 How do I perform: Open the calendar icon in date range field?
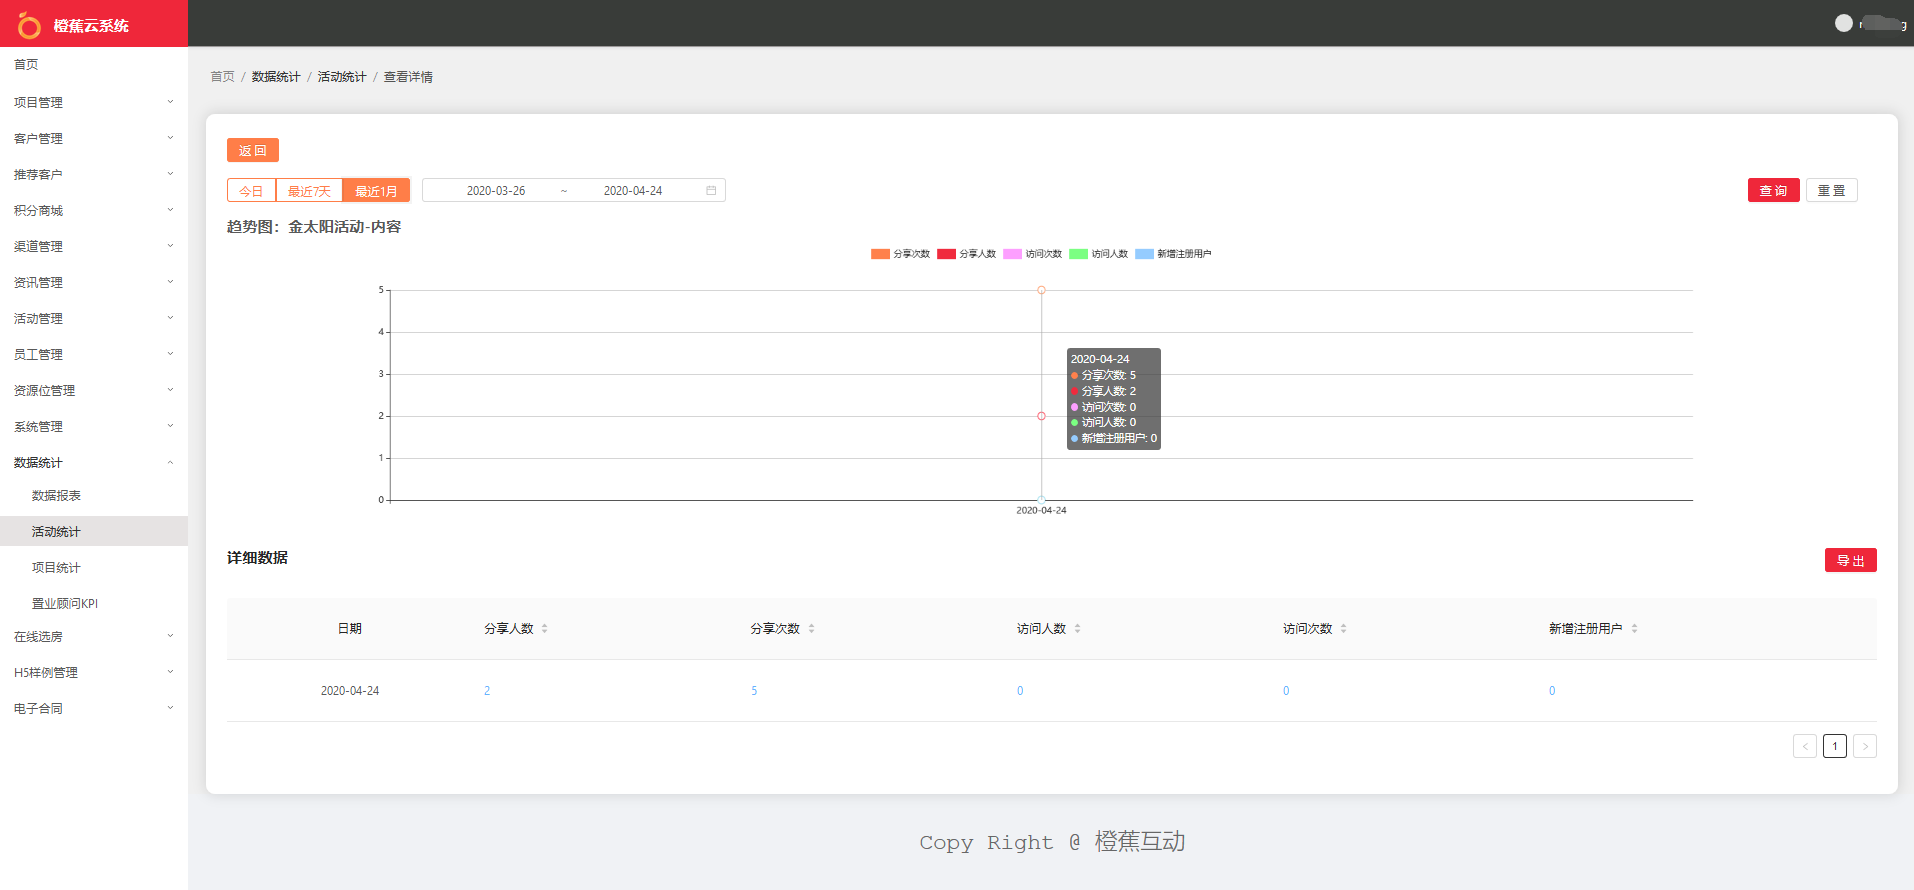pos(711,190)
